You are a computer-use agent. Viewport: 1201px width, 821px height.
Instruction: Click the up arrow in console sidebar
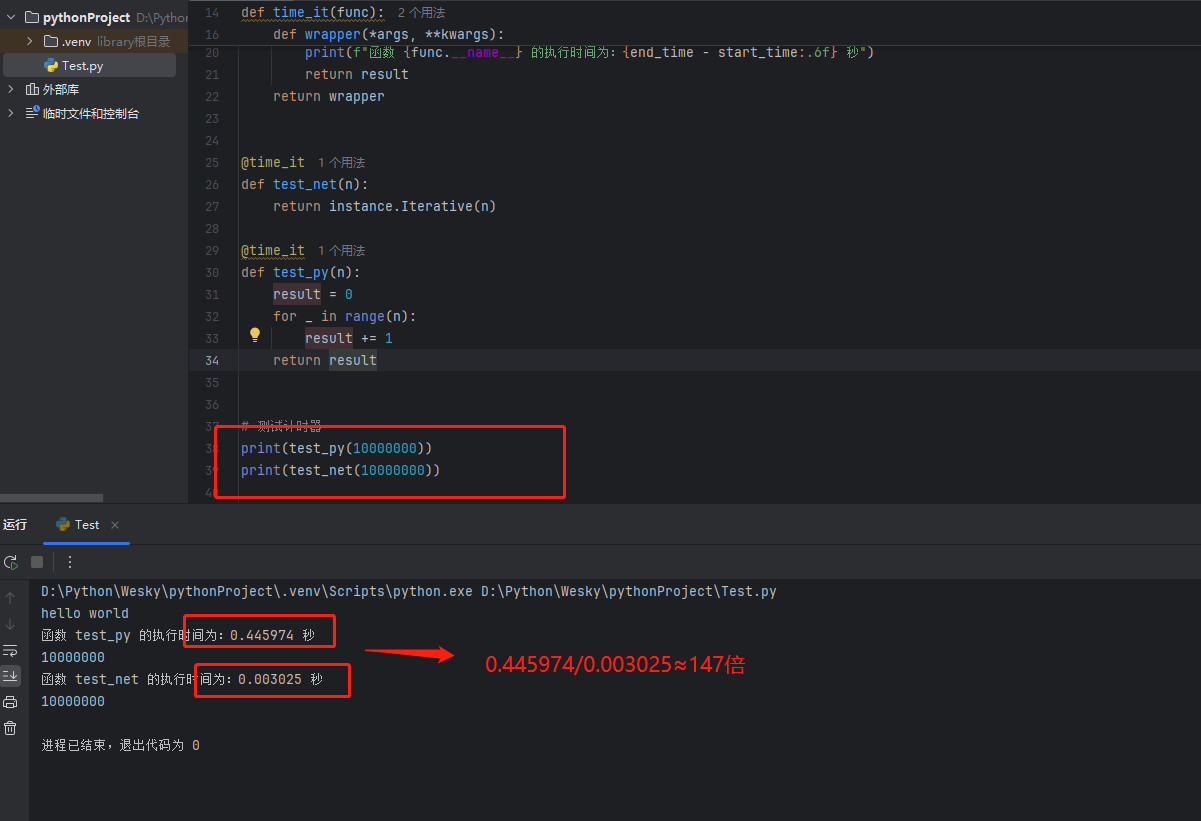(11, 598)
